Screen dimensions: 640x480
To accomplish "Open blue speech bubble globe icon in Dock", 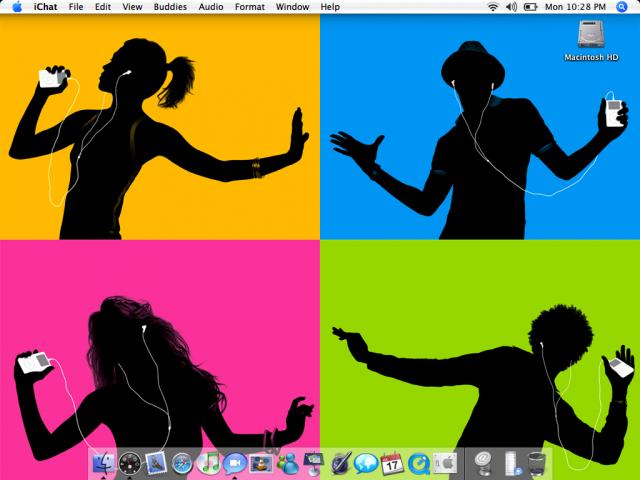I will click(366, 464).
